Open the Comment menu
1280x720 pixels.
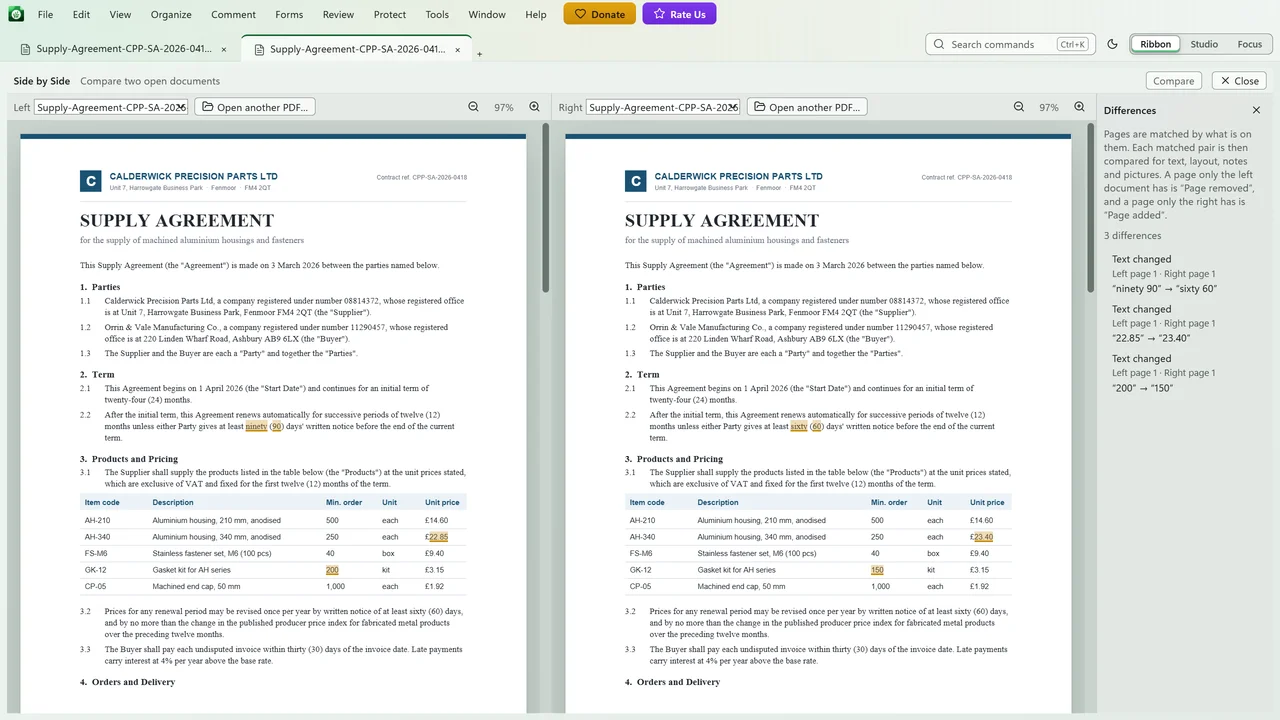tap(234, 15)
